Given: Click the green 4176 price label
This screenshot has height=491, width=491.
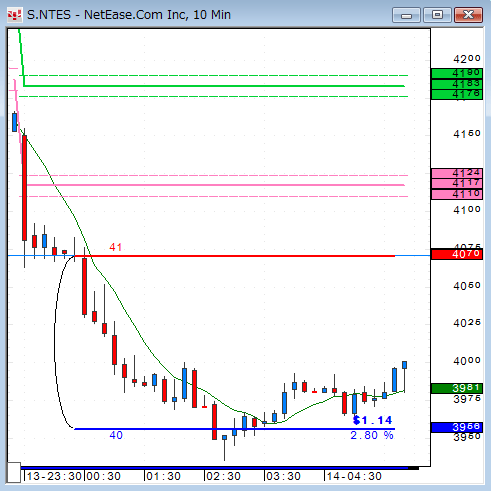Looking at the screenshot, I should 457,94.
